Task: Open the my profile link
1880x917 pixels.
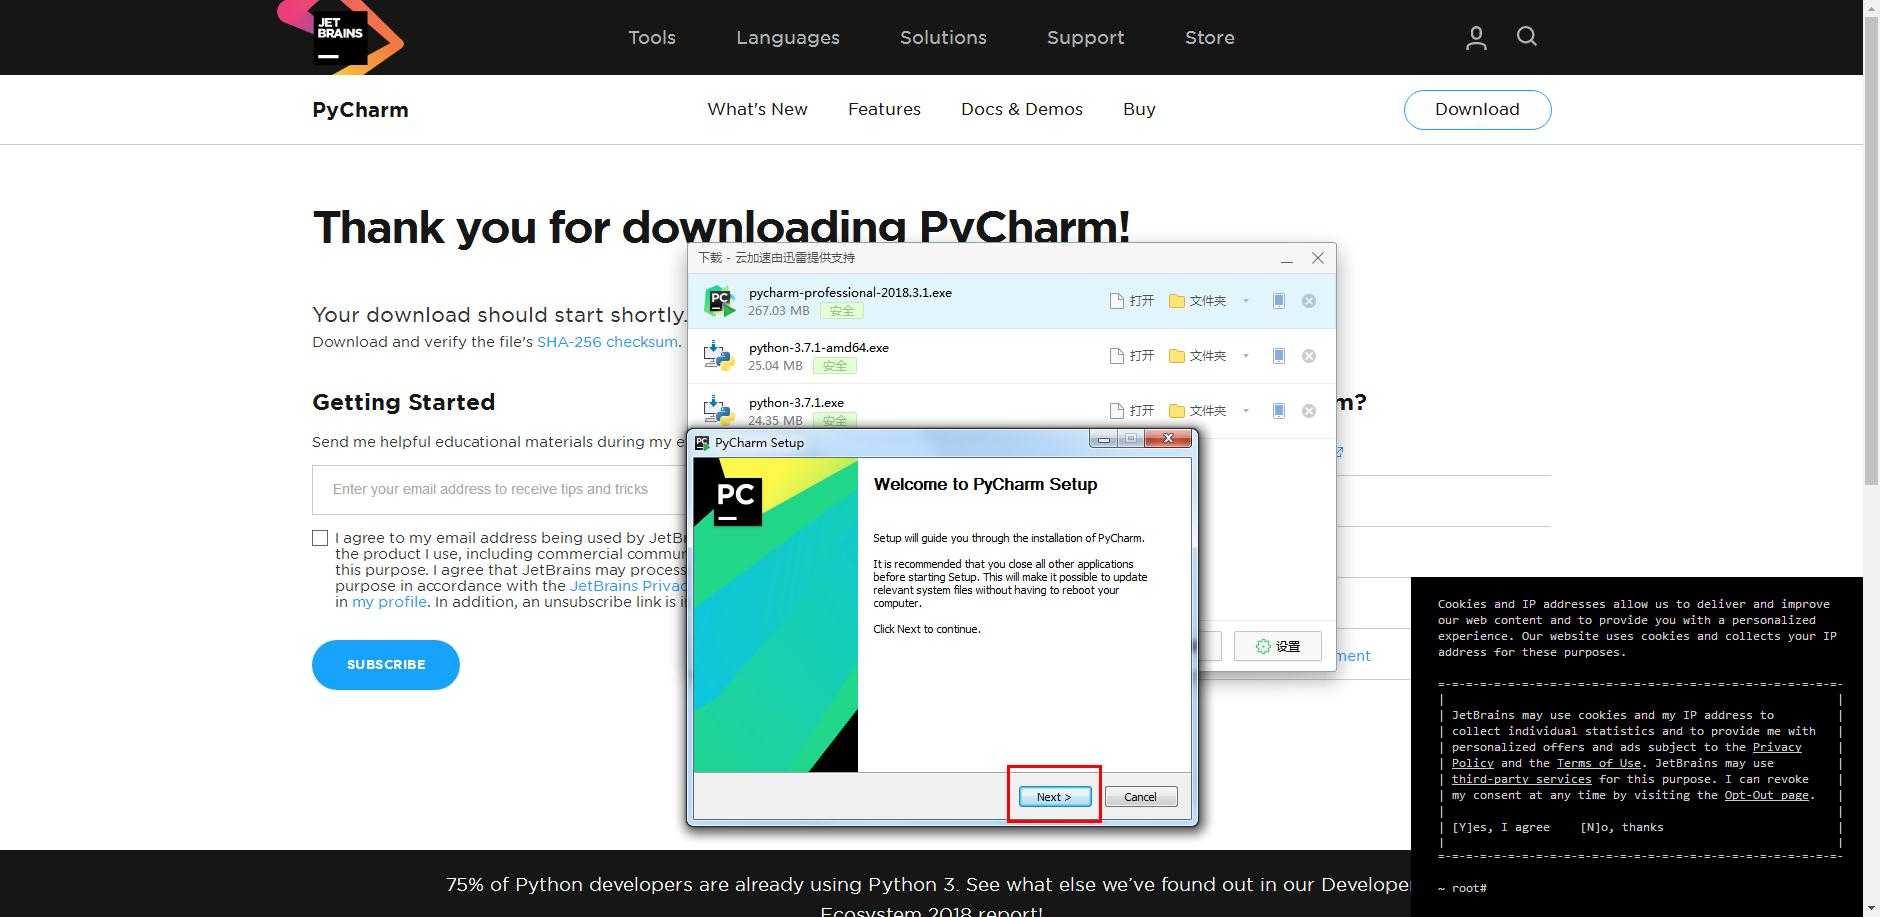Action: 389,602
